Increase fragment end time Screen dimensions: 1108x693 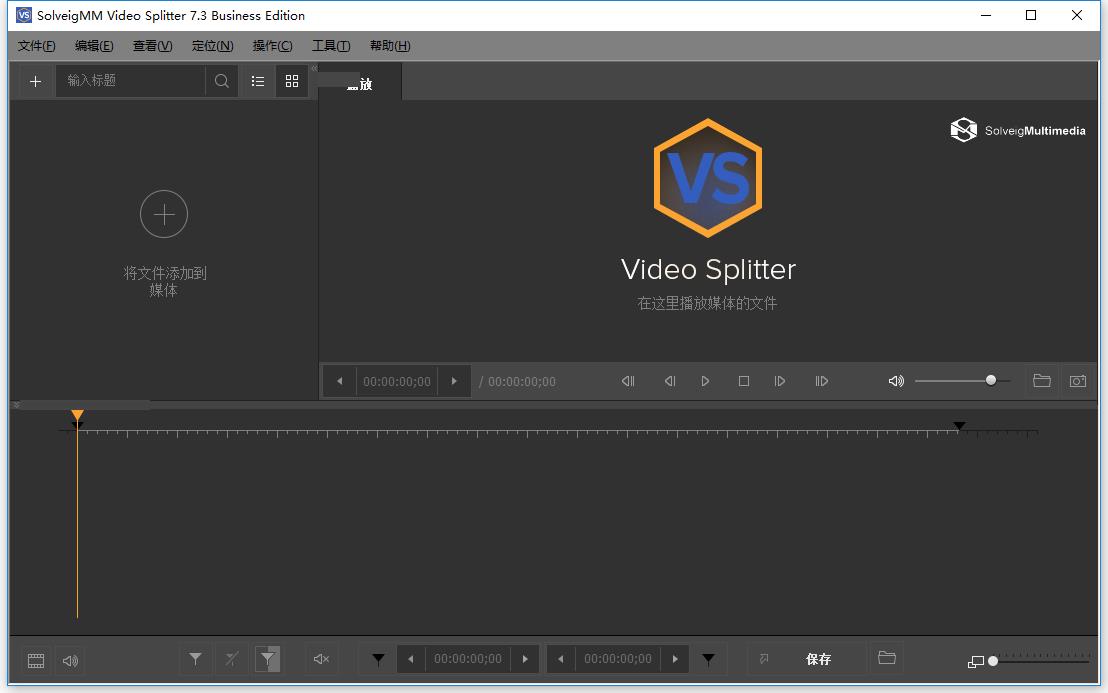pyautogui.click(x=675, y=659)
